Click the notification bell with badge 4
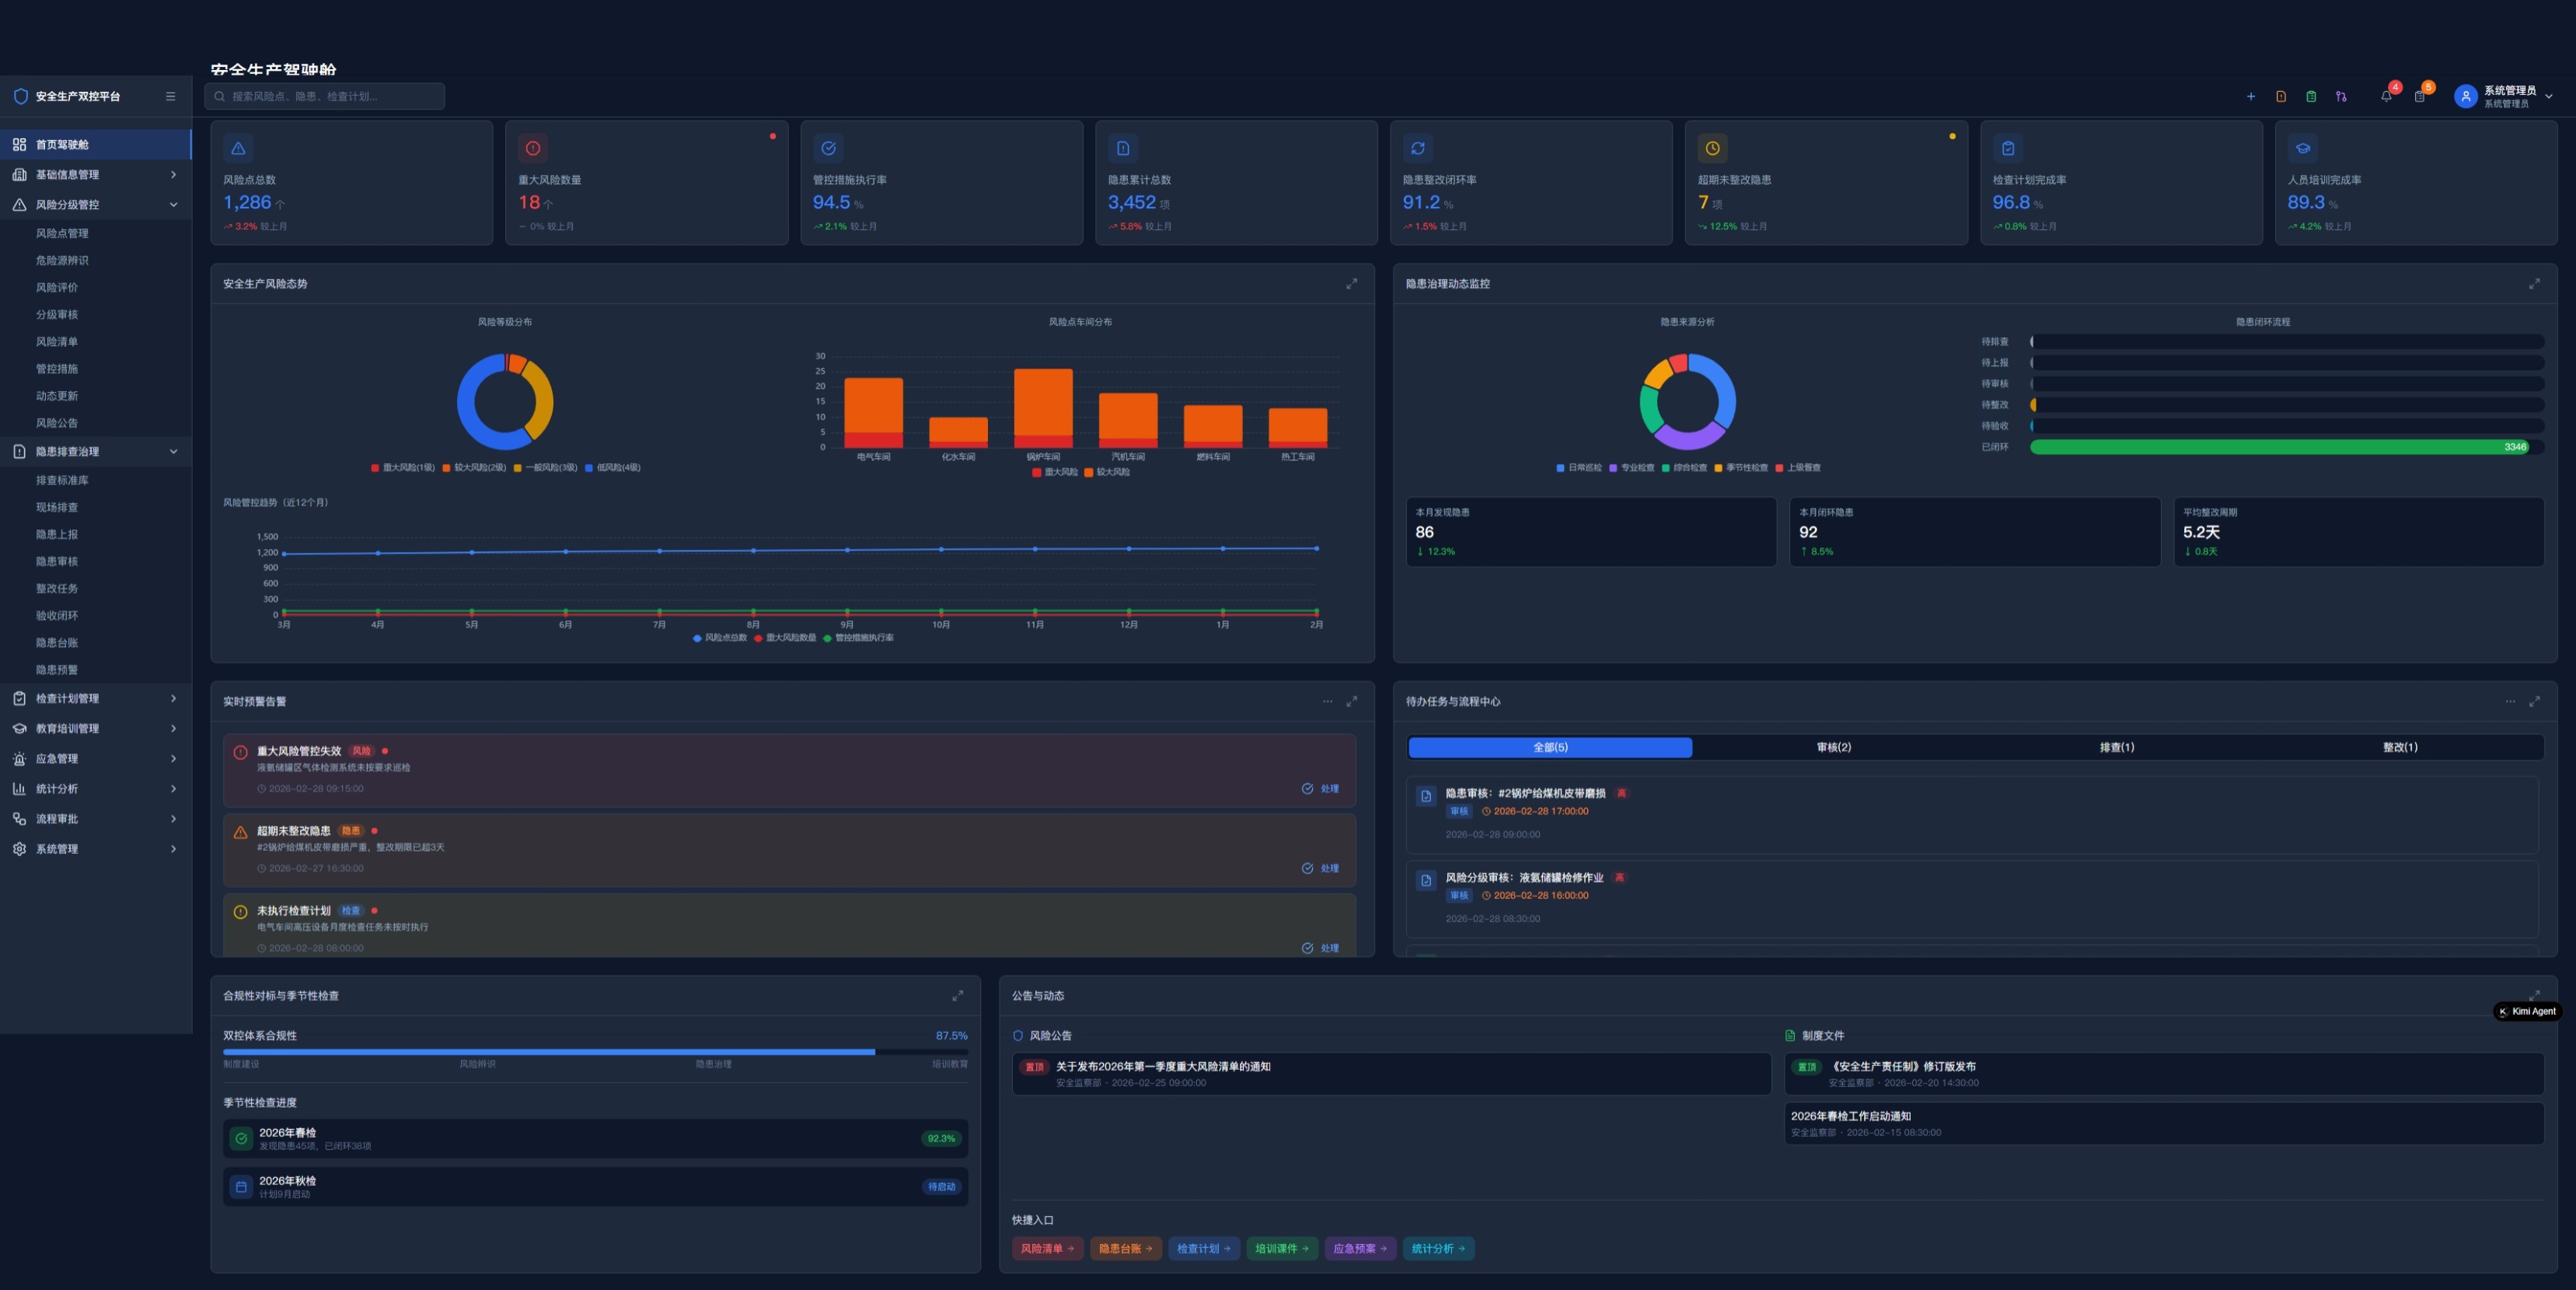 pos(2386,96)
